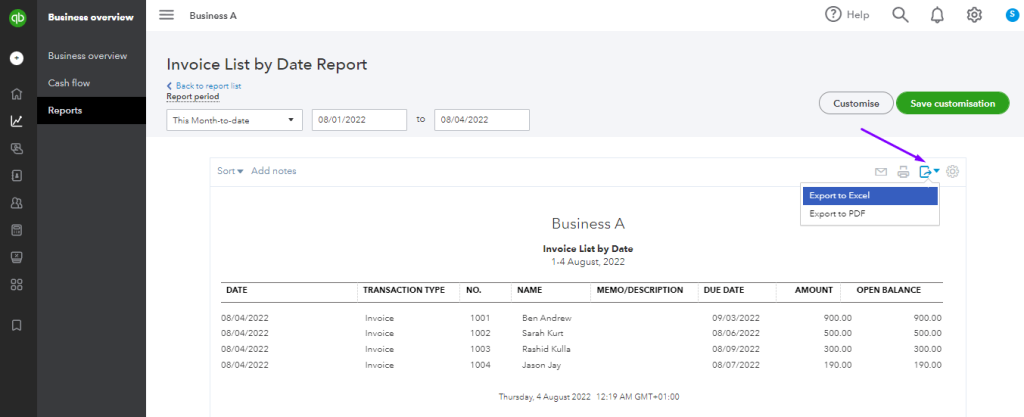Expand the export dropdown arrow
Viewport: 1024px width, 417px height.
pyautogui.click(x=936, y=172)
